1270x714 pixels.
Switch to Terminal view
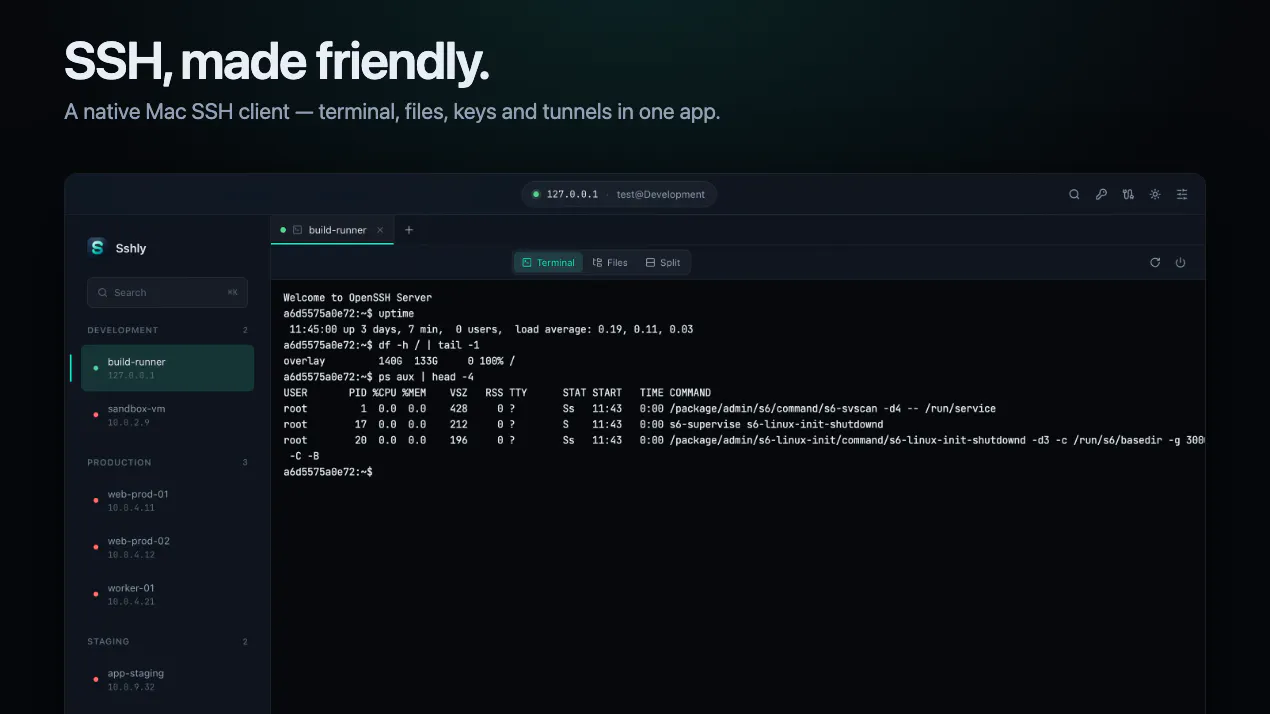click(548, 263)
